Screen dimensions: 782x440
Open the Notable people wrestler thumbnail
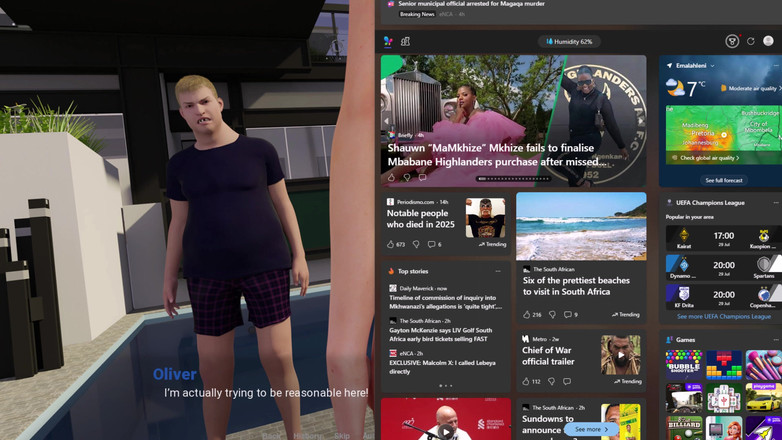(x=485, y=218)
